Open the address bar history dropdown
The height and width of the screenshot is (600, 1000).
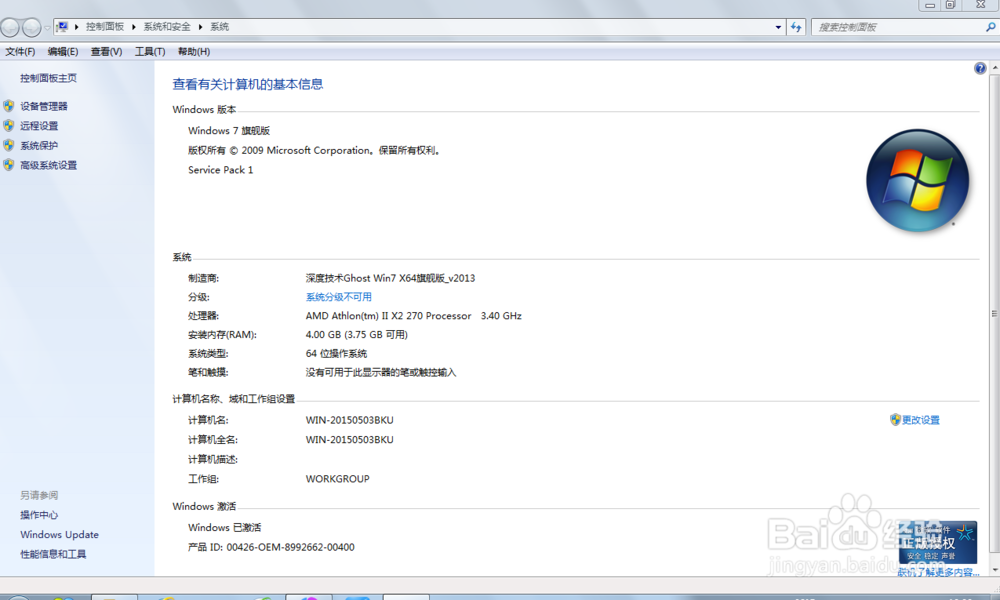tap(778, 27)
